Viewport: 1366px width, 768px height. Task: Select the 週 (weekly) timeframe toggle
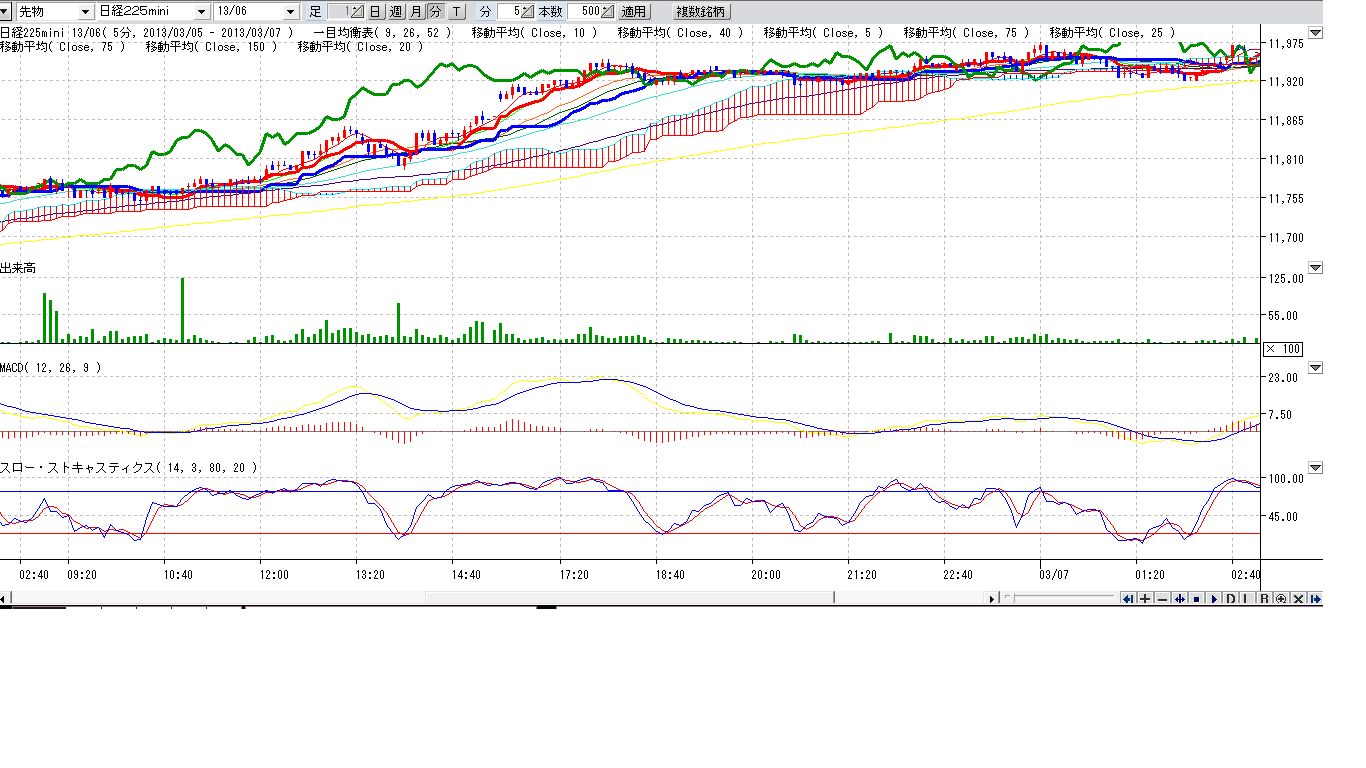(x=395, y=12)
